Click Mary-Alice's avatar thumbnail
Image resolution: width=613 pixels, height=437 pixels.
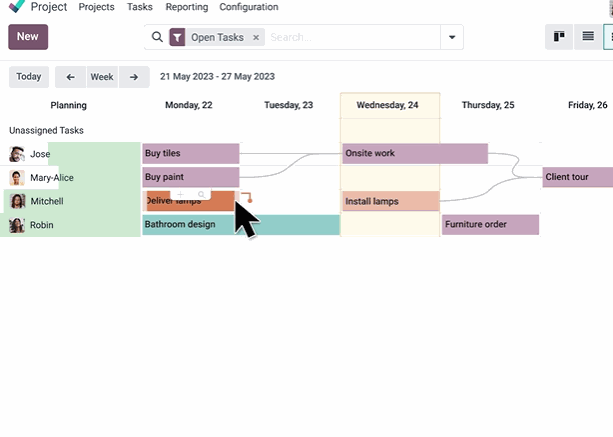point(17,178)
